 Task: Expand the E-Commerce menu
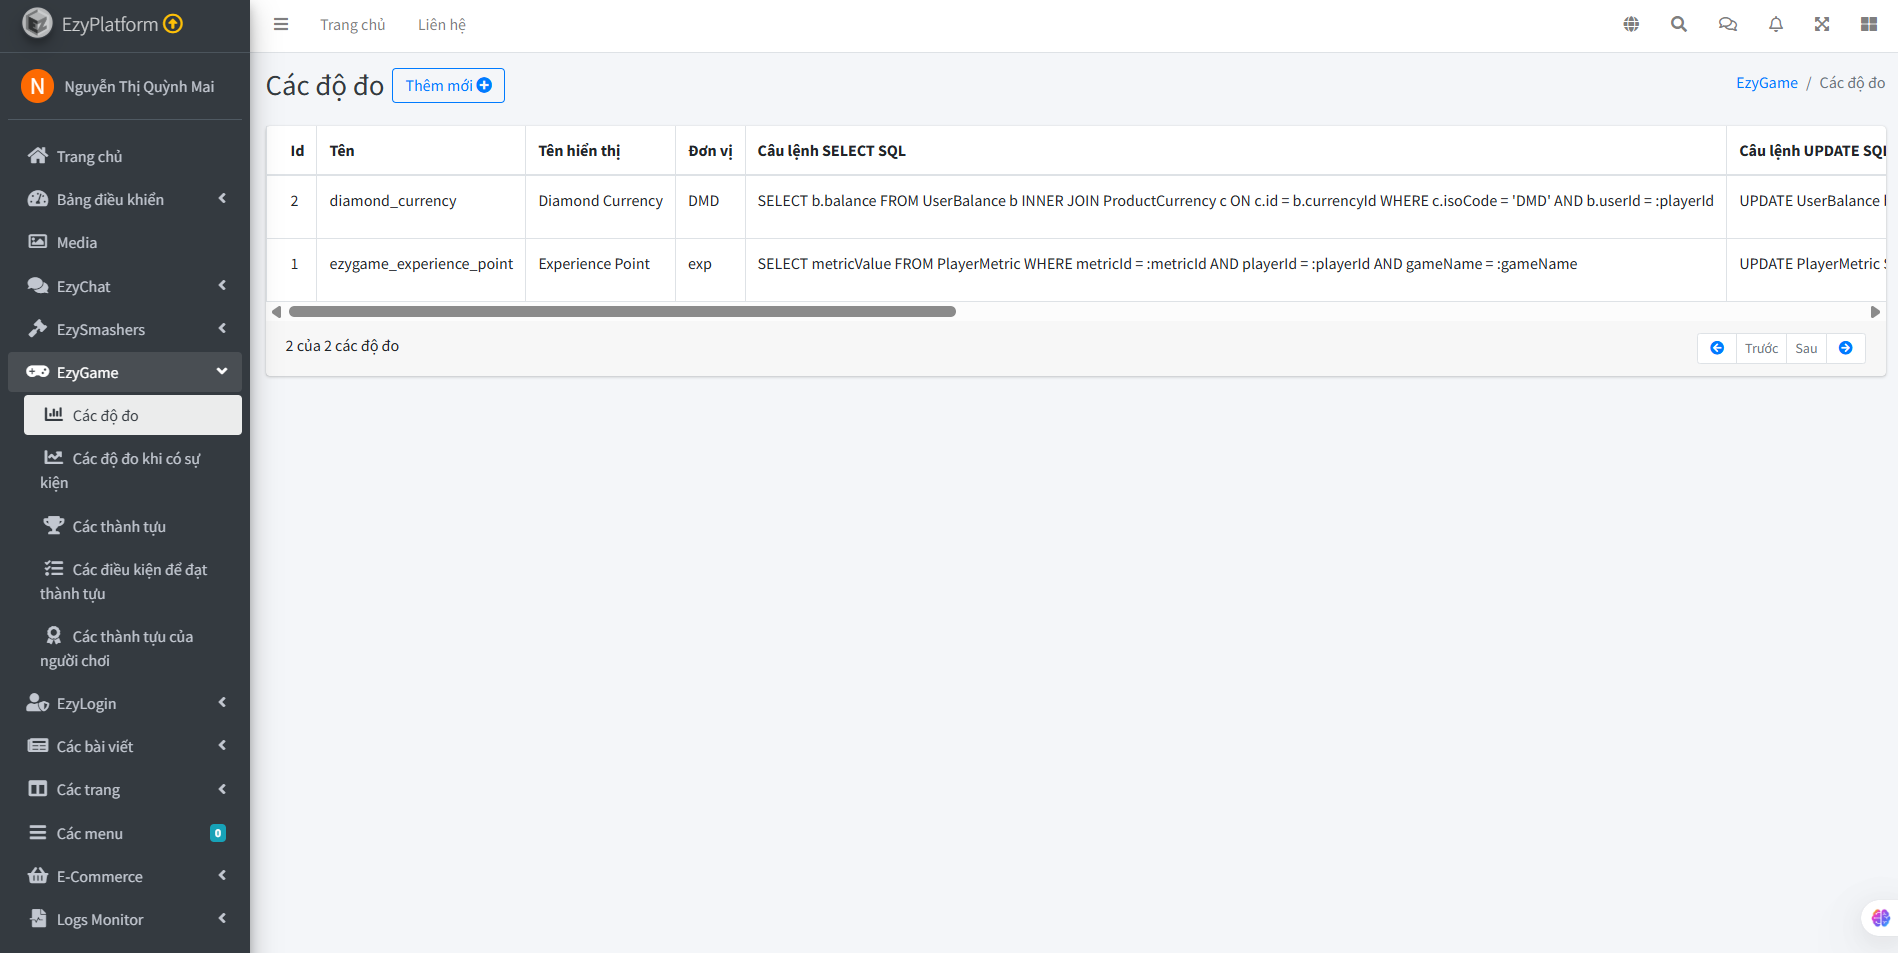pos(221,875)
